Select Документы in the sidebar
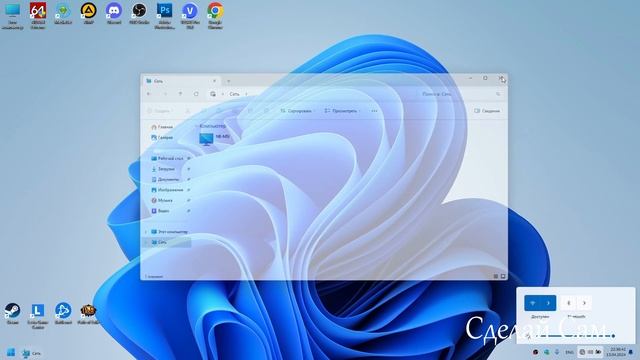 click(x=165, y=179)
